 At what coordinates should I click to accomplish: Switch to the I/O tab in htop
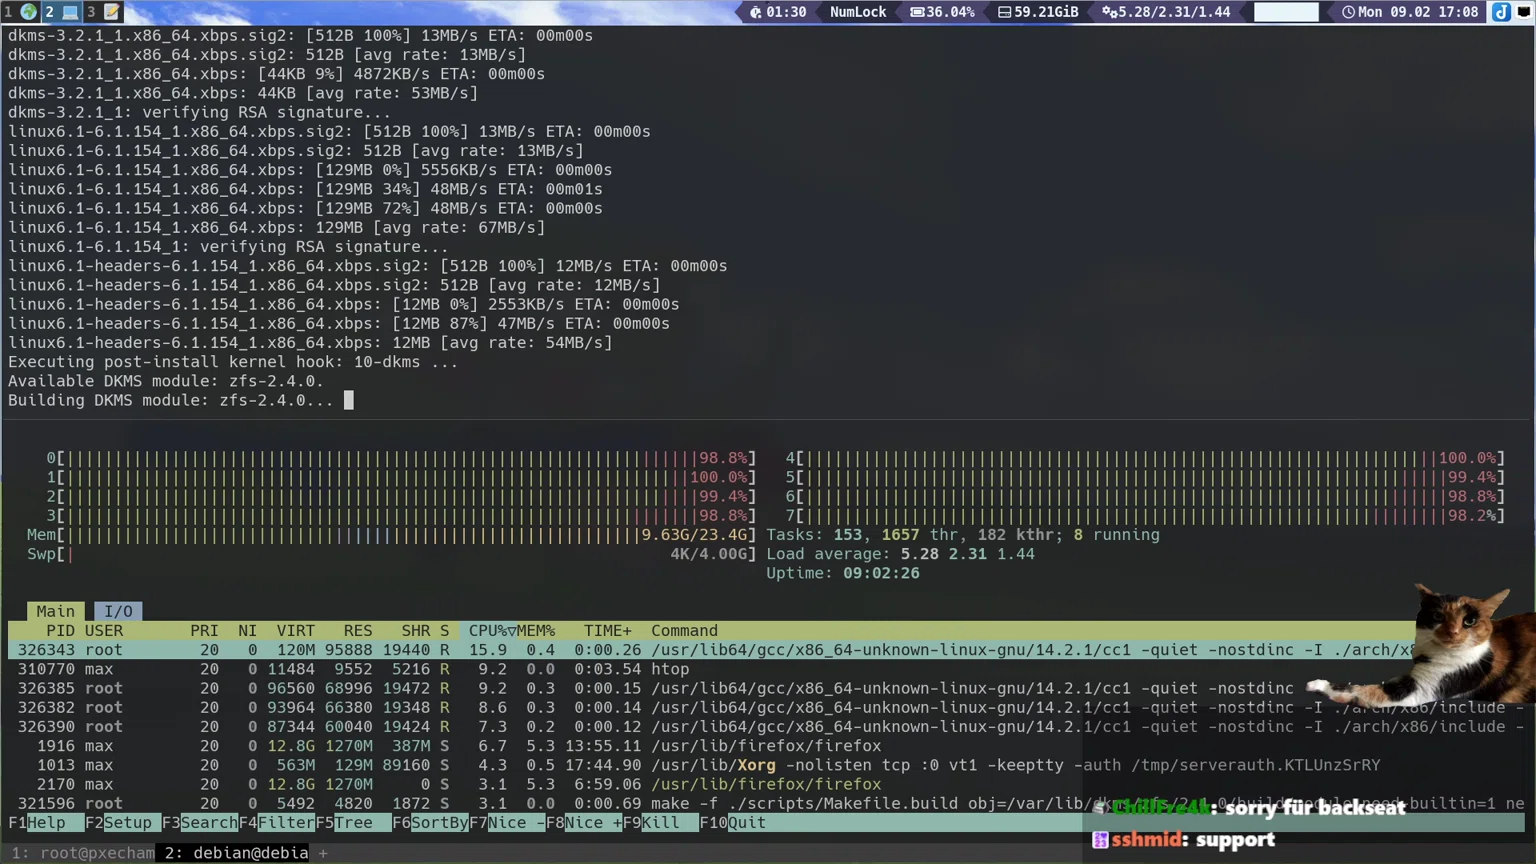pos(118,610)
